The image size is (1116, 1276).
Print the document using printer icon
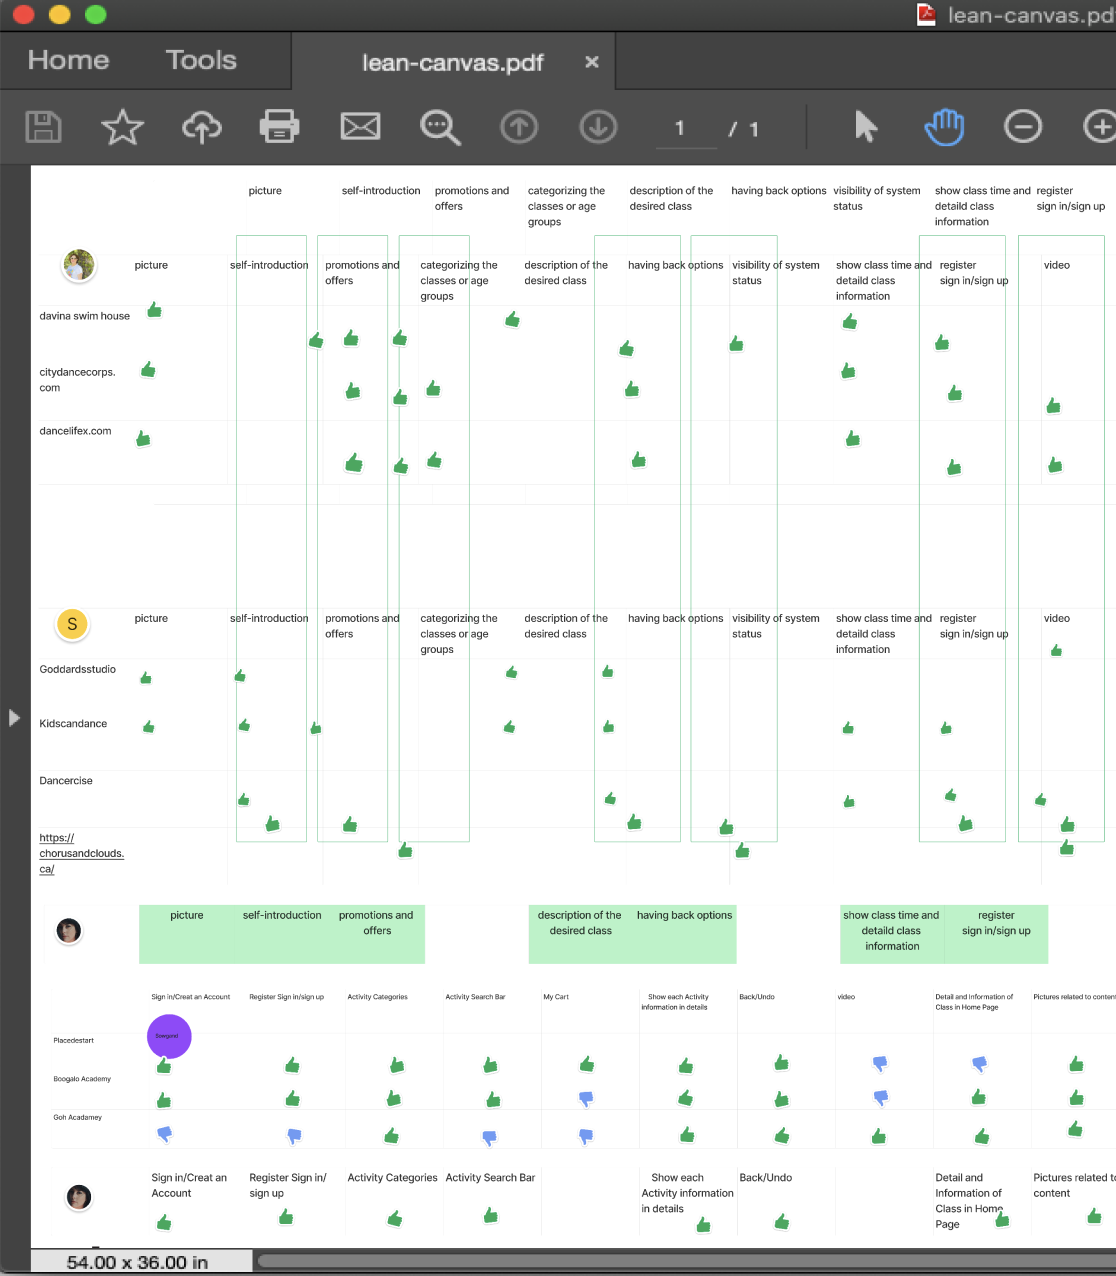(280, 127)
